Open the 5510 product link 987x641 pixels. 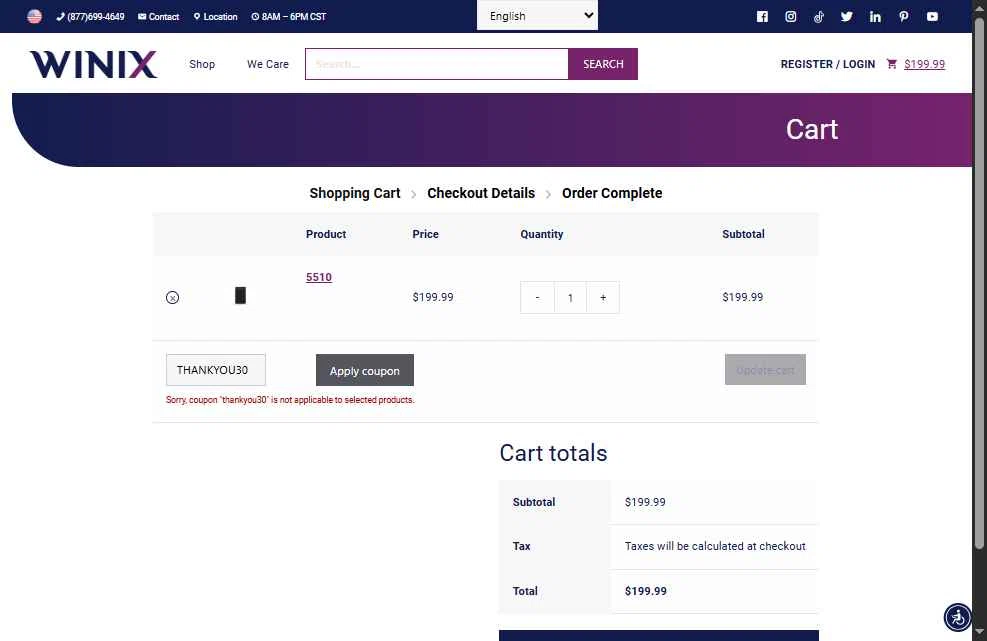[x=319, y=277]
